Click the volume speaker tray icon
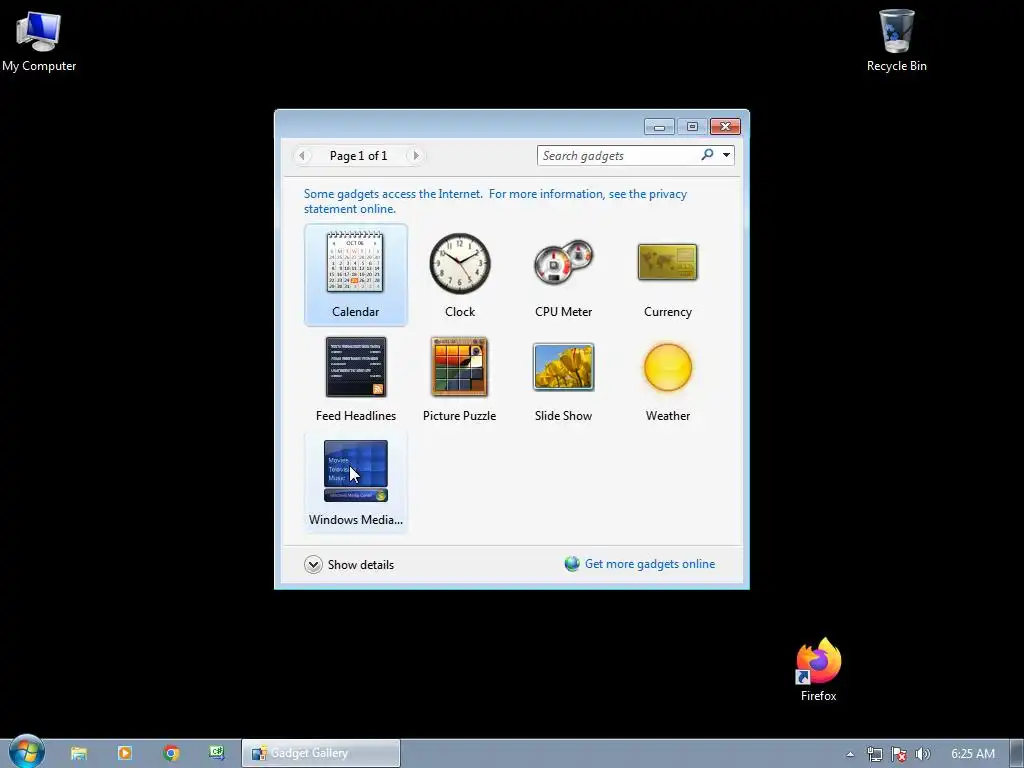The width and height of the screenshot is (1024, 768). (922, 754)
